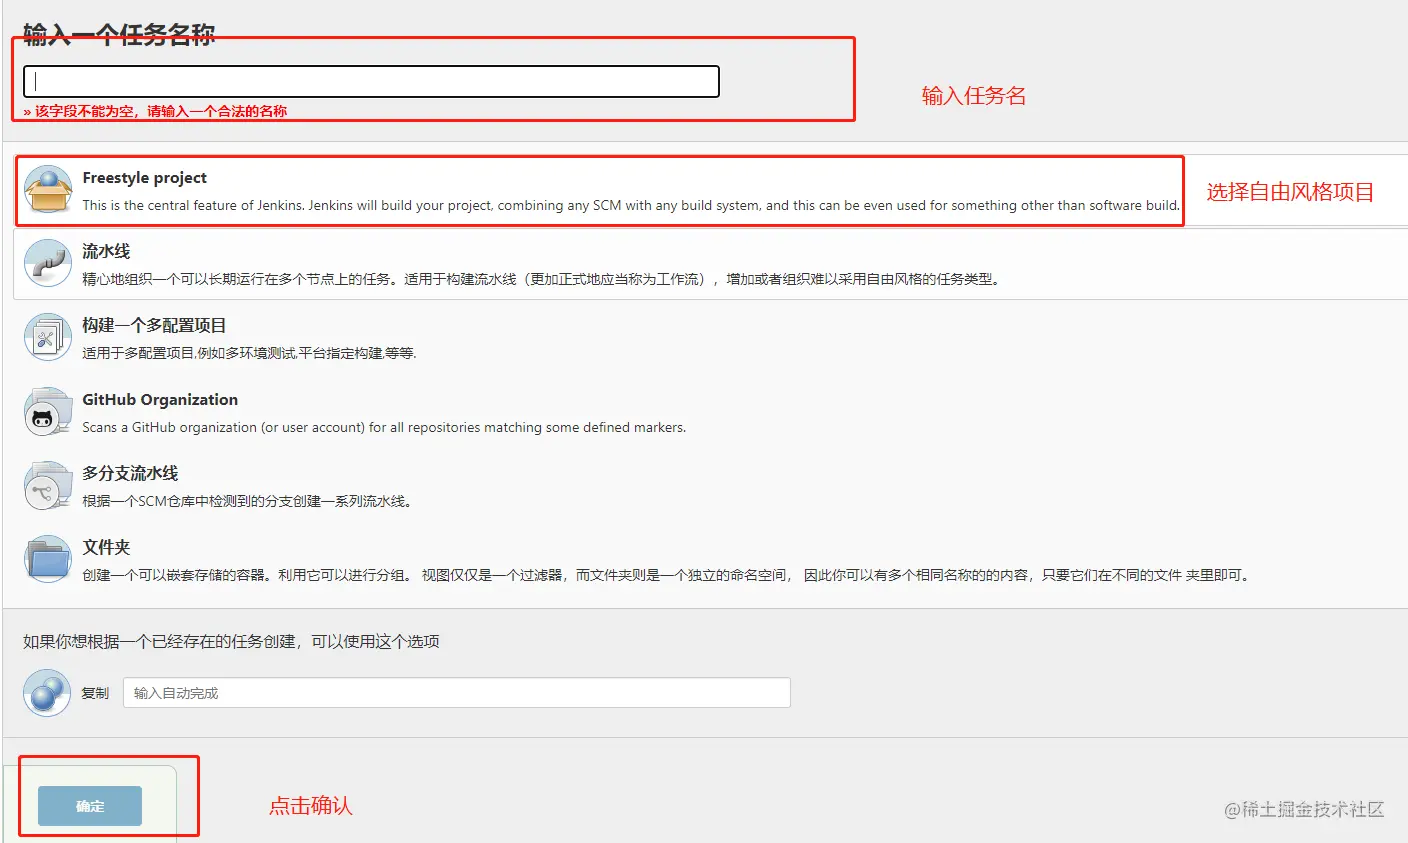
Task: Click the 文件夹 folder icon
Action: click(x=48, y=560)
